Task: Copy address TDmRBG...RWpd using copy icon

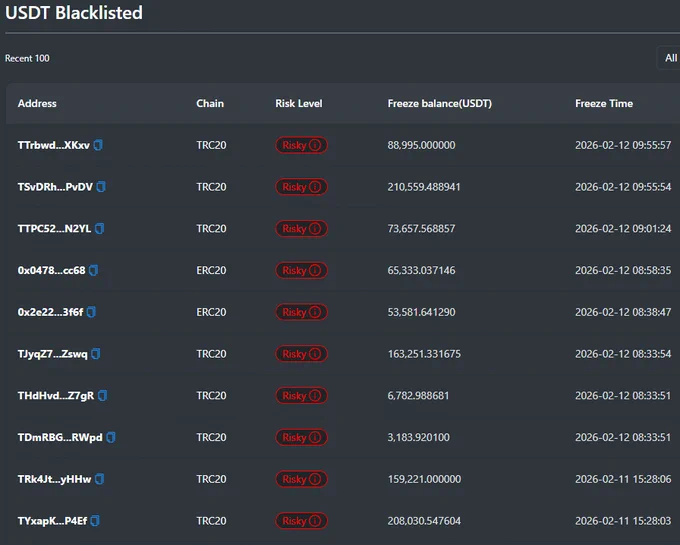Action: tap(111, 437)
